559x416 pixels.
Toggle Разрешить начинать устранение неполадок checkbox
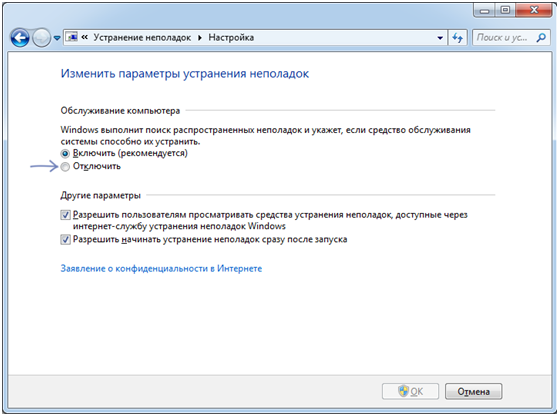65,239
